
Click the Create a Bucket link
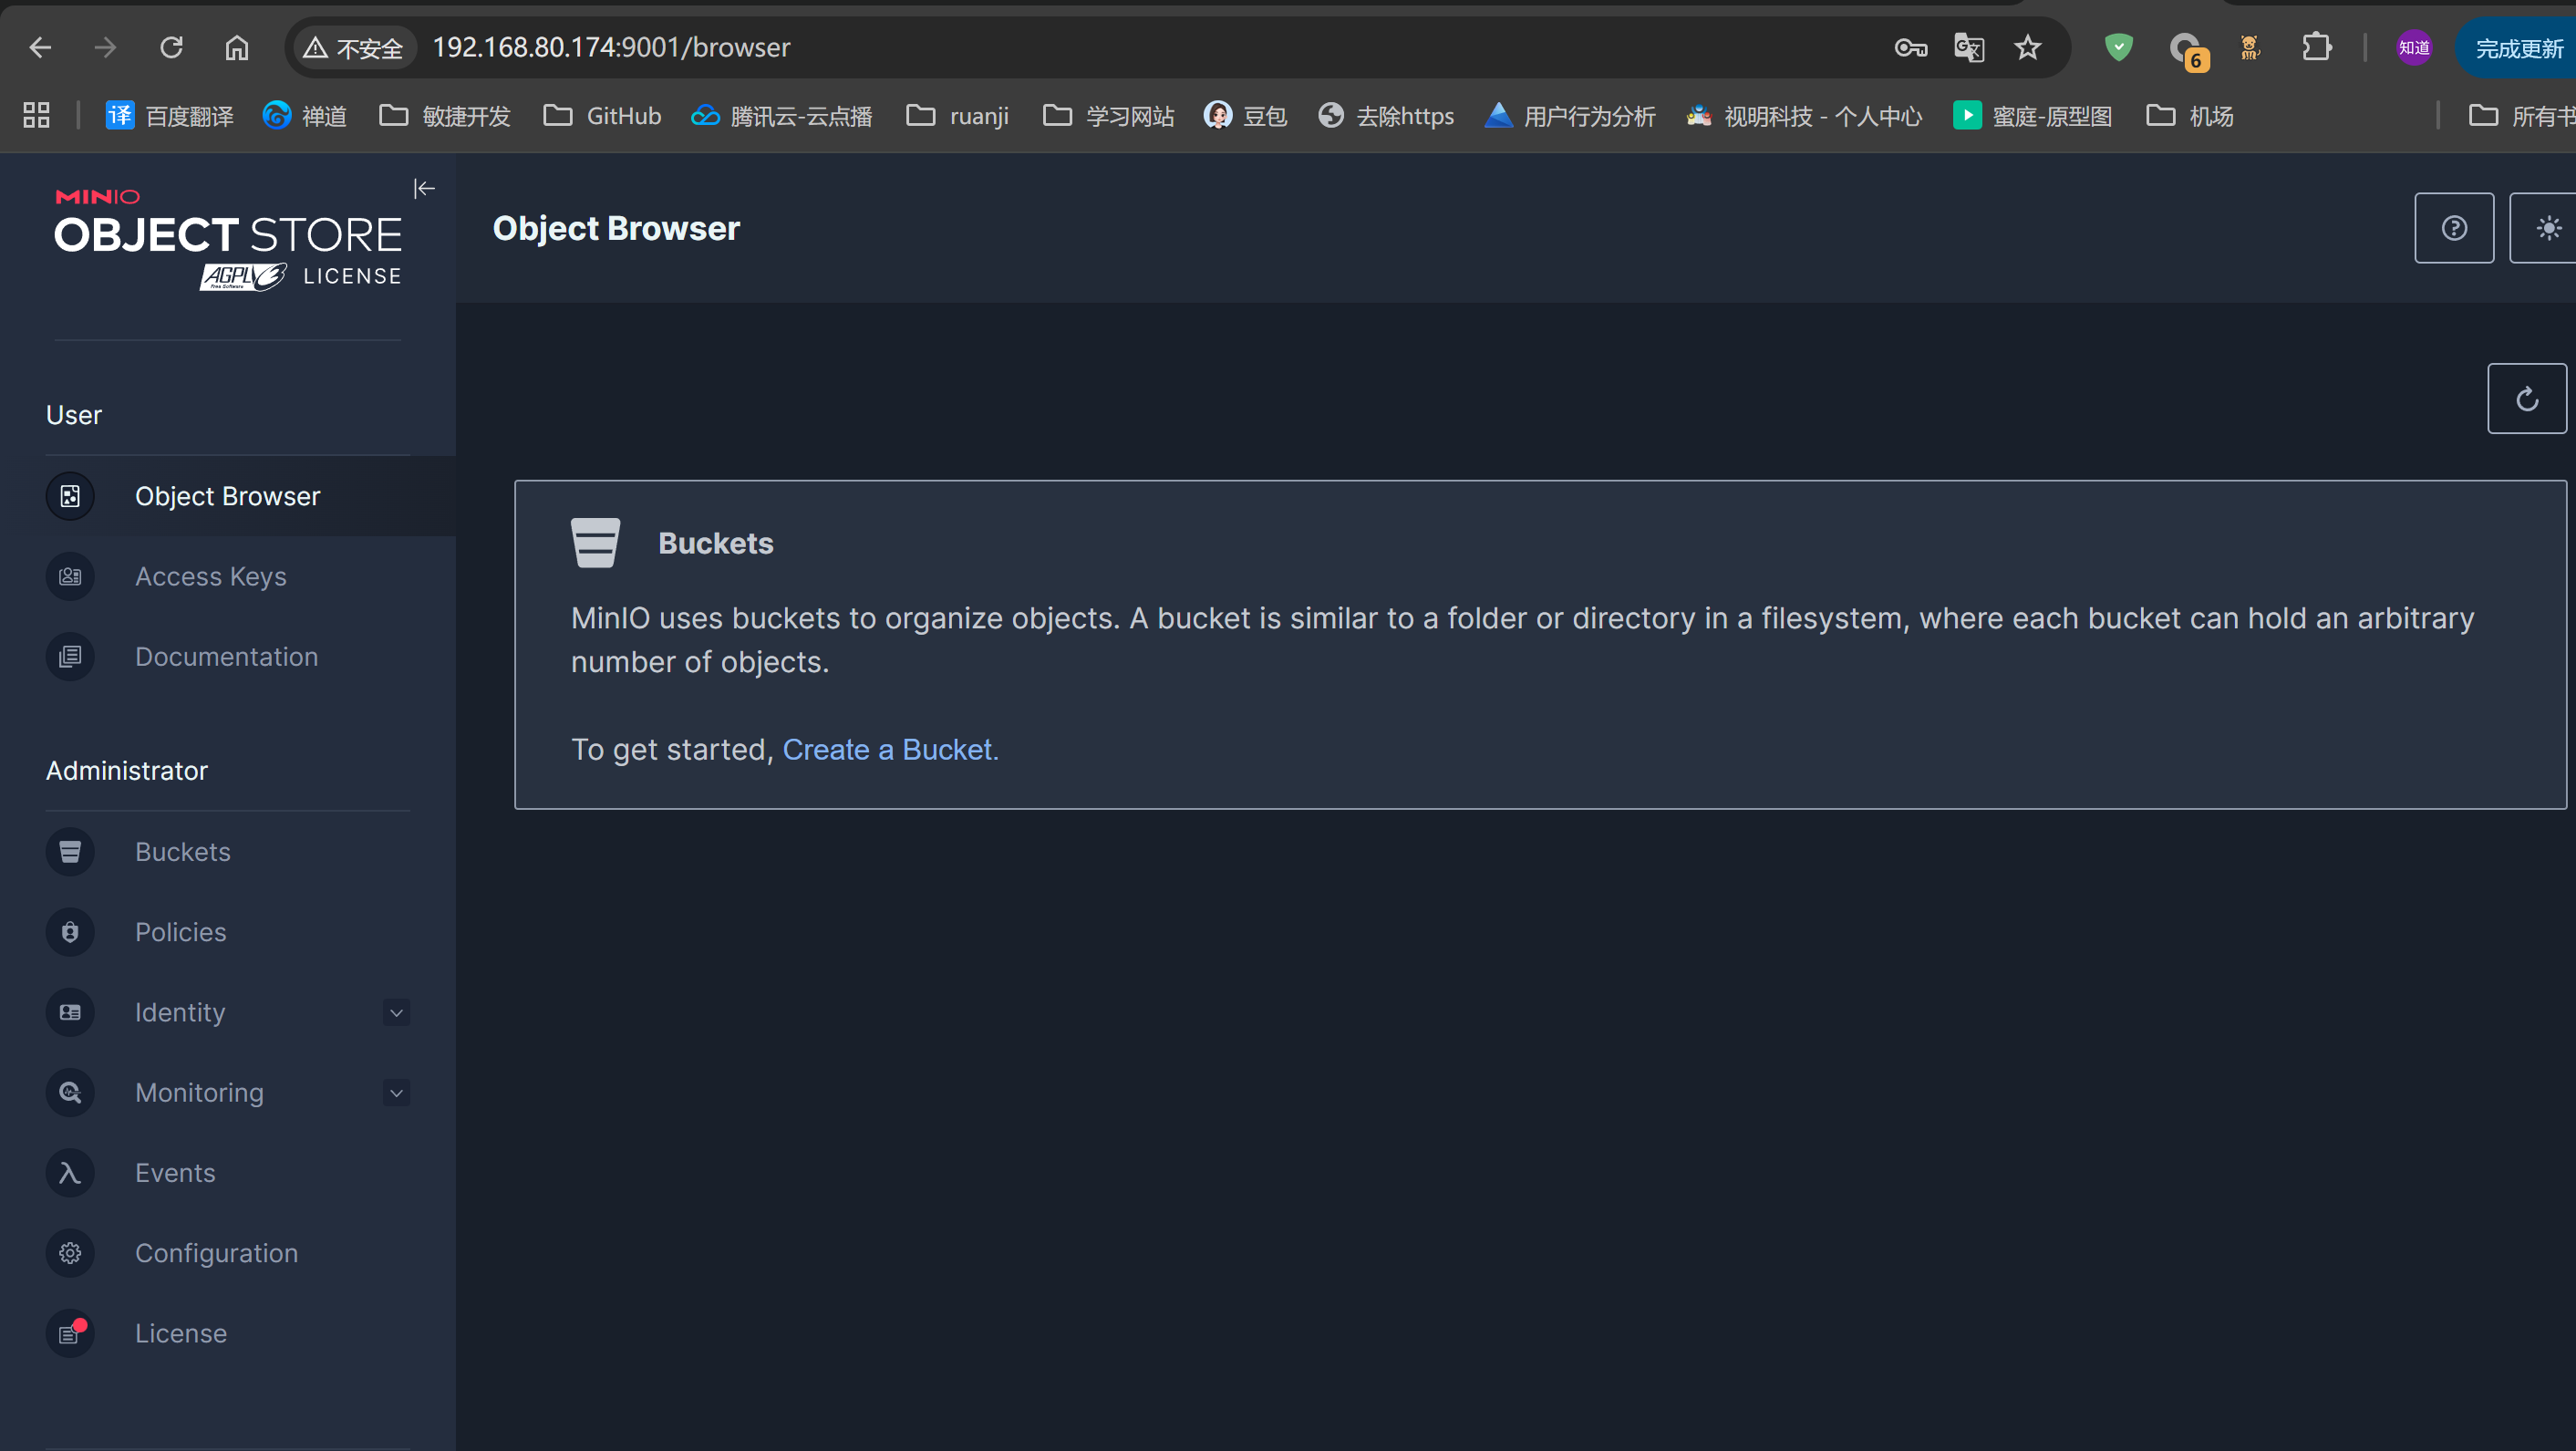coord(889,749)
